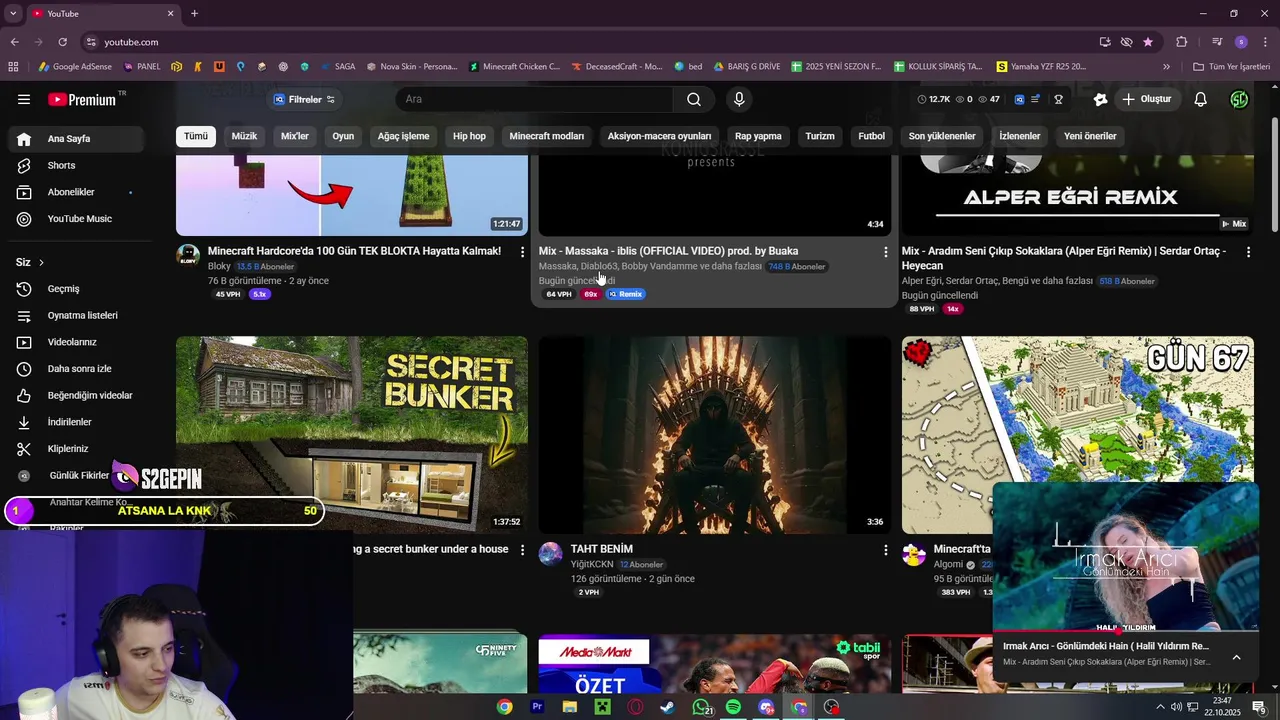Open more options for Minecraft Hardcore video
The image size is (1280, 720).
[522, 252]
